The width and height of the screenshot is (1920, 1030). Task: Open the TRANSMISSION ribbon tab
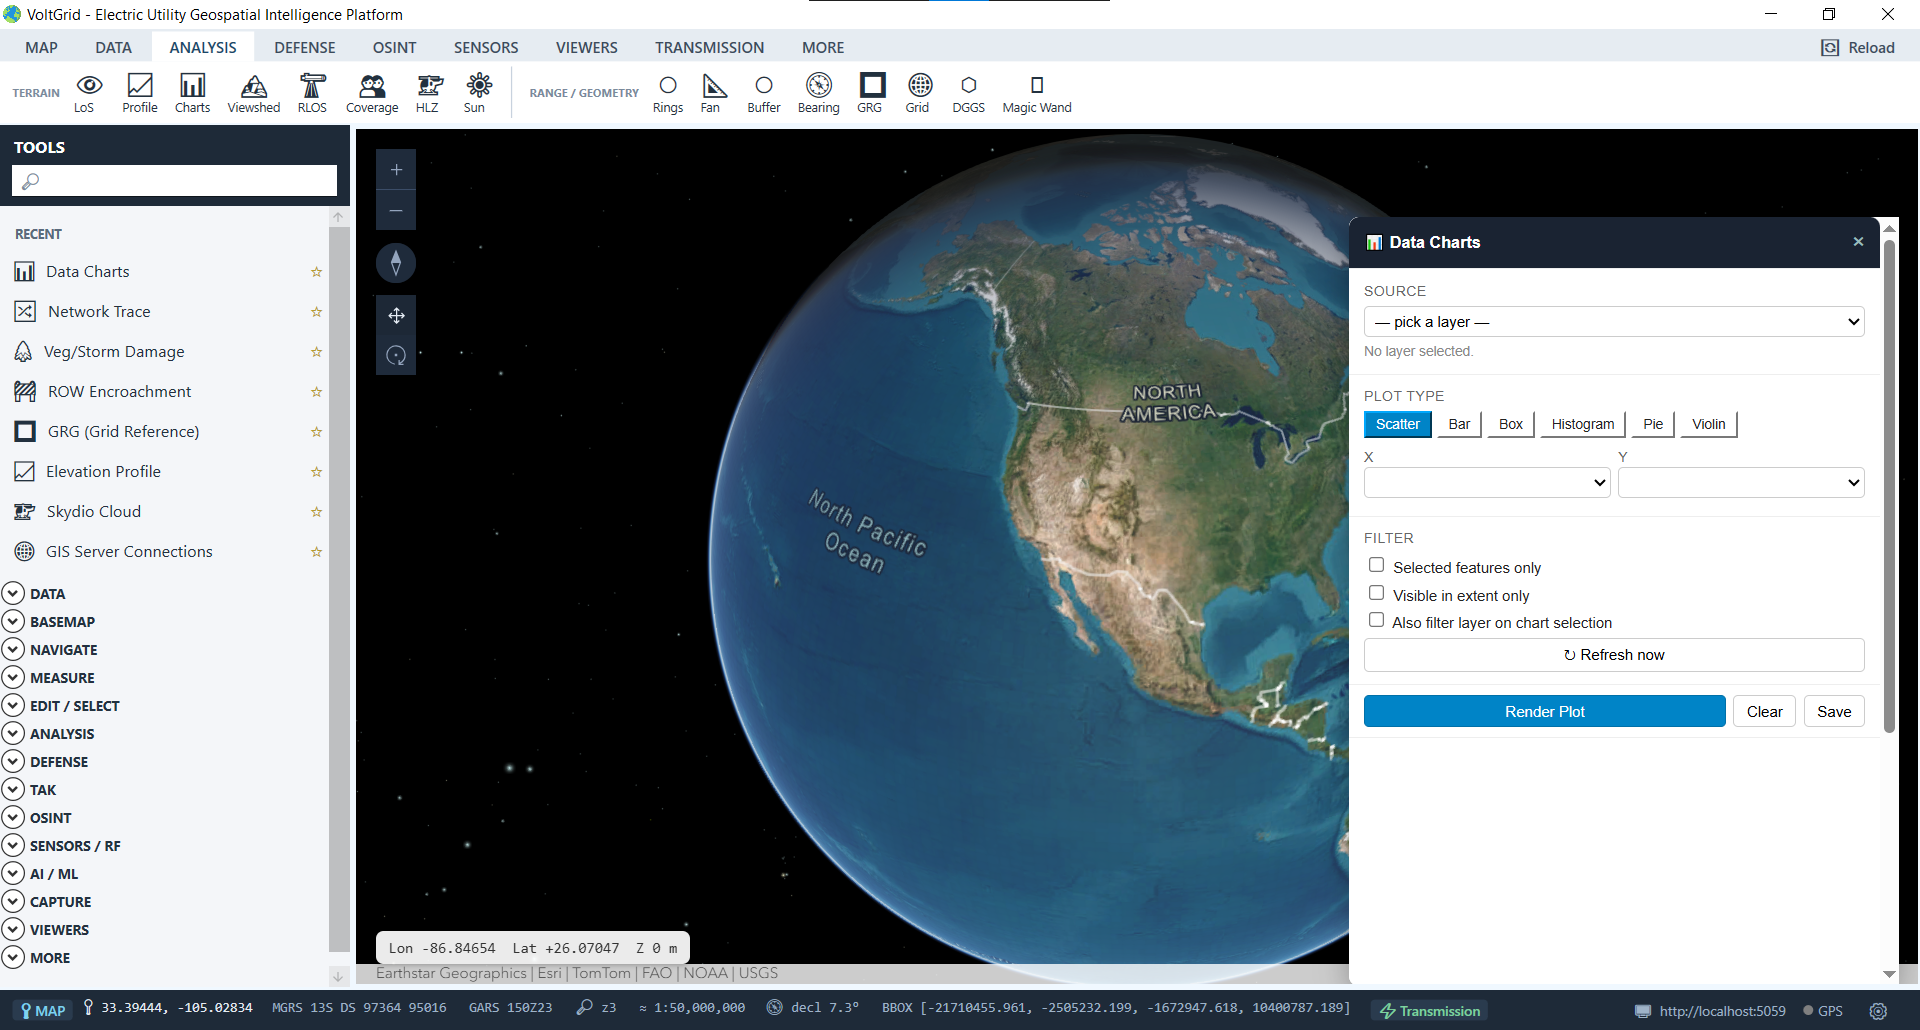click(709, 47)
